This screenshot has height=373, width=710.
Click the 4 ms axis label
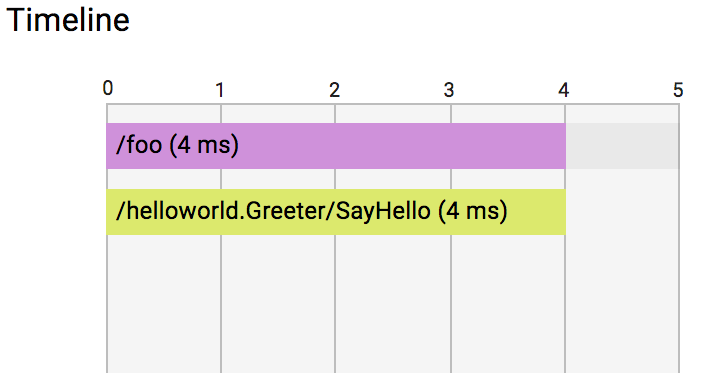click(x=563, y=90)
